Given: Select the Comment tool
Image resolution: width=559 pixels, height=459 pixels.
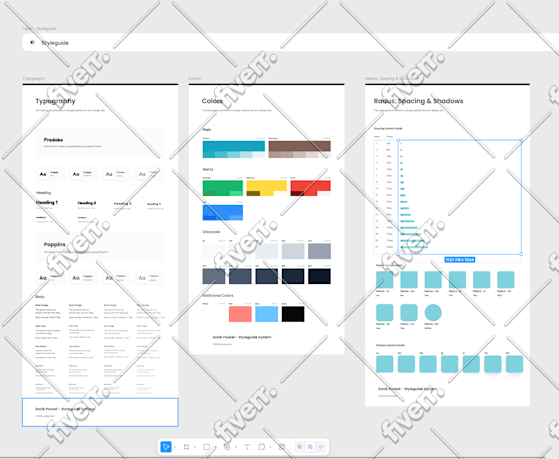Looking at the screenshot, I should pos(262,447).
